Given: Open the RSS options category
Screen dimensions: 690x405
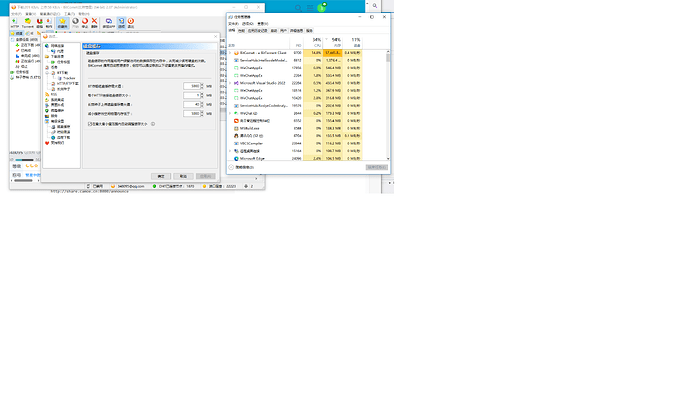Looking at the screenshot, I should [x=53, y=94].
